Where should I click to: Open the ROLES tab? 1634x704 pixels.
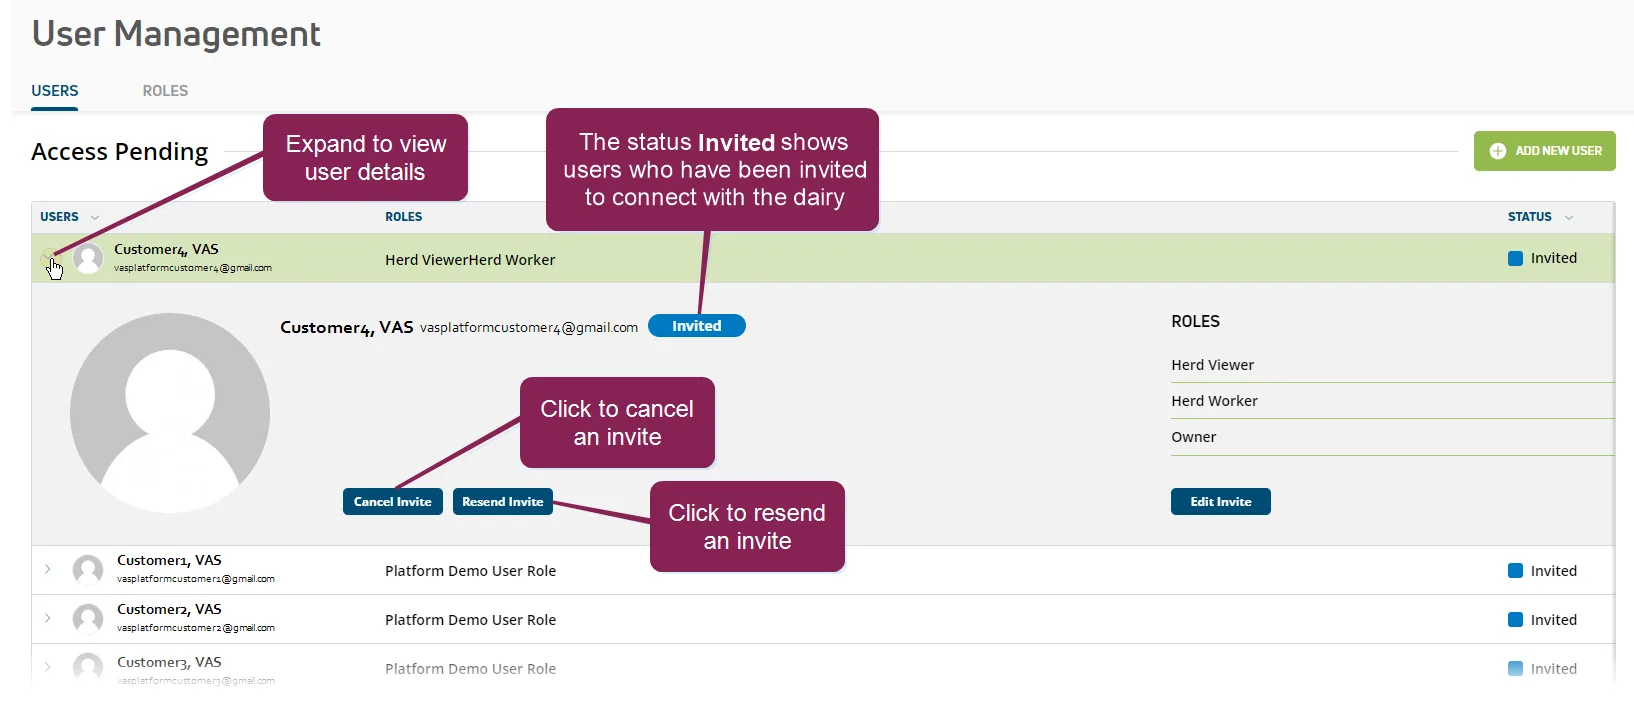click(x=165, y=91)
